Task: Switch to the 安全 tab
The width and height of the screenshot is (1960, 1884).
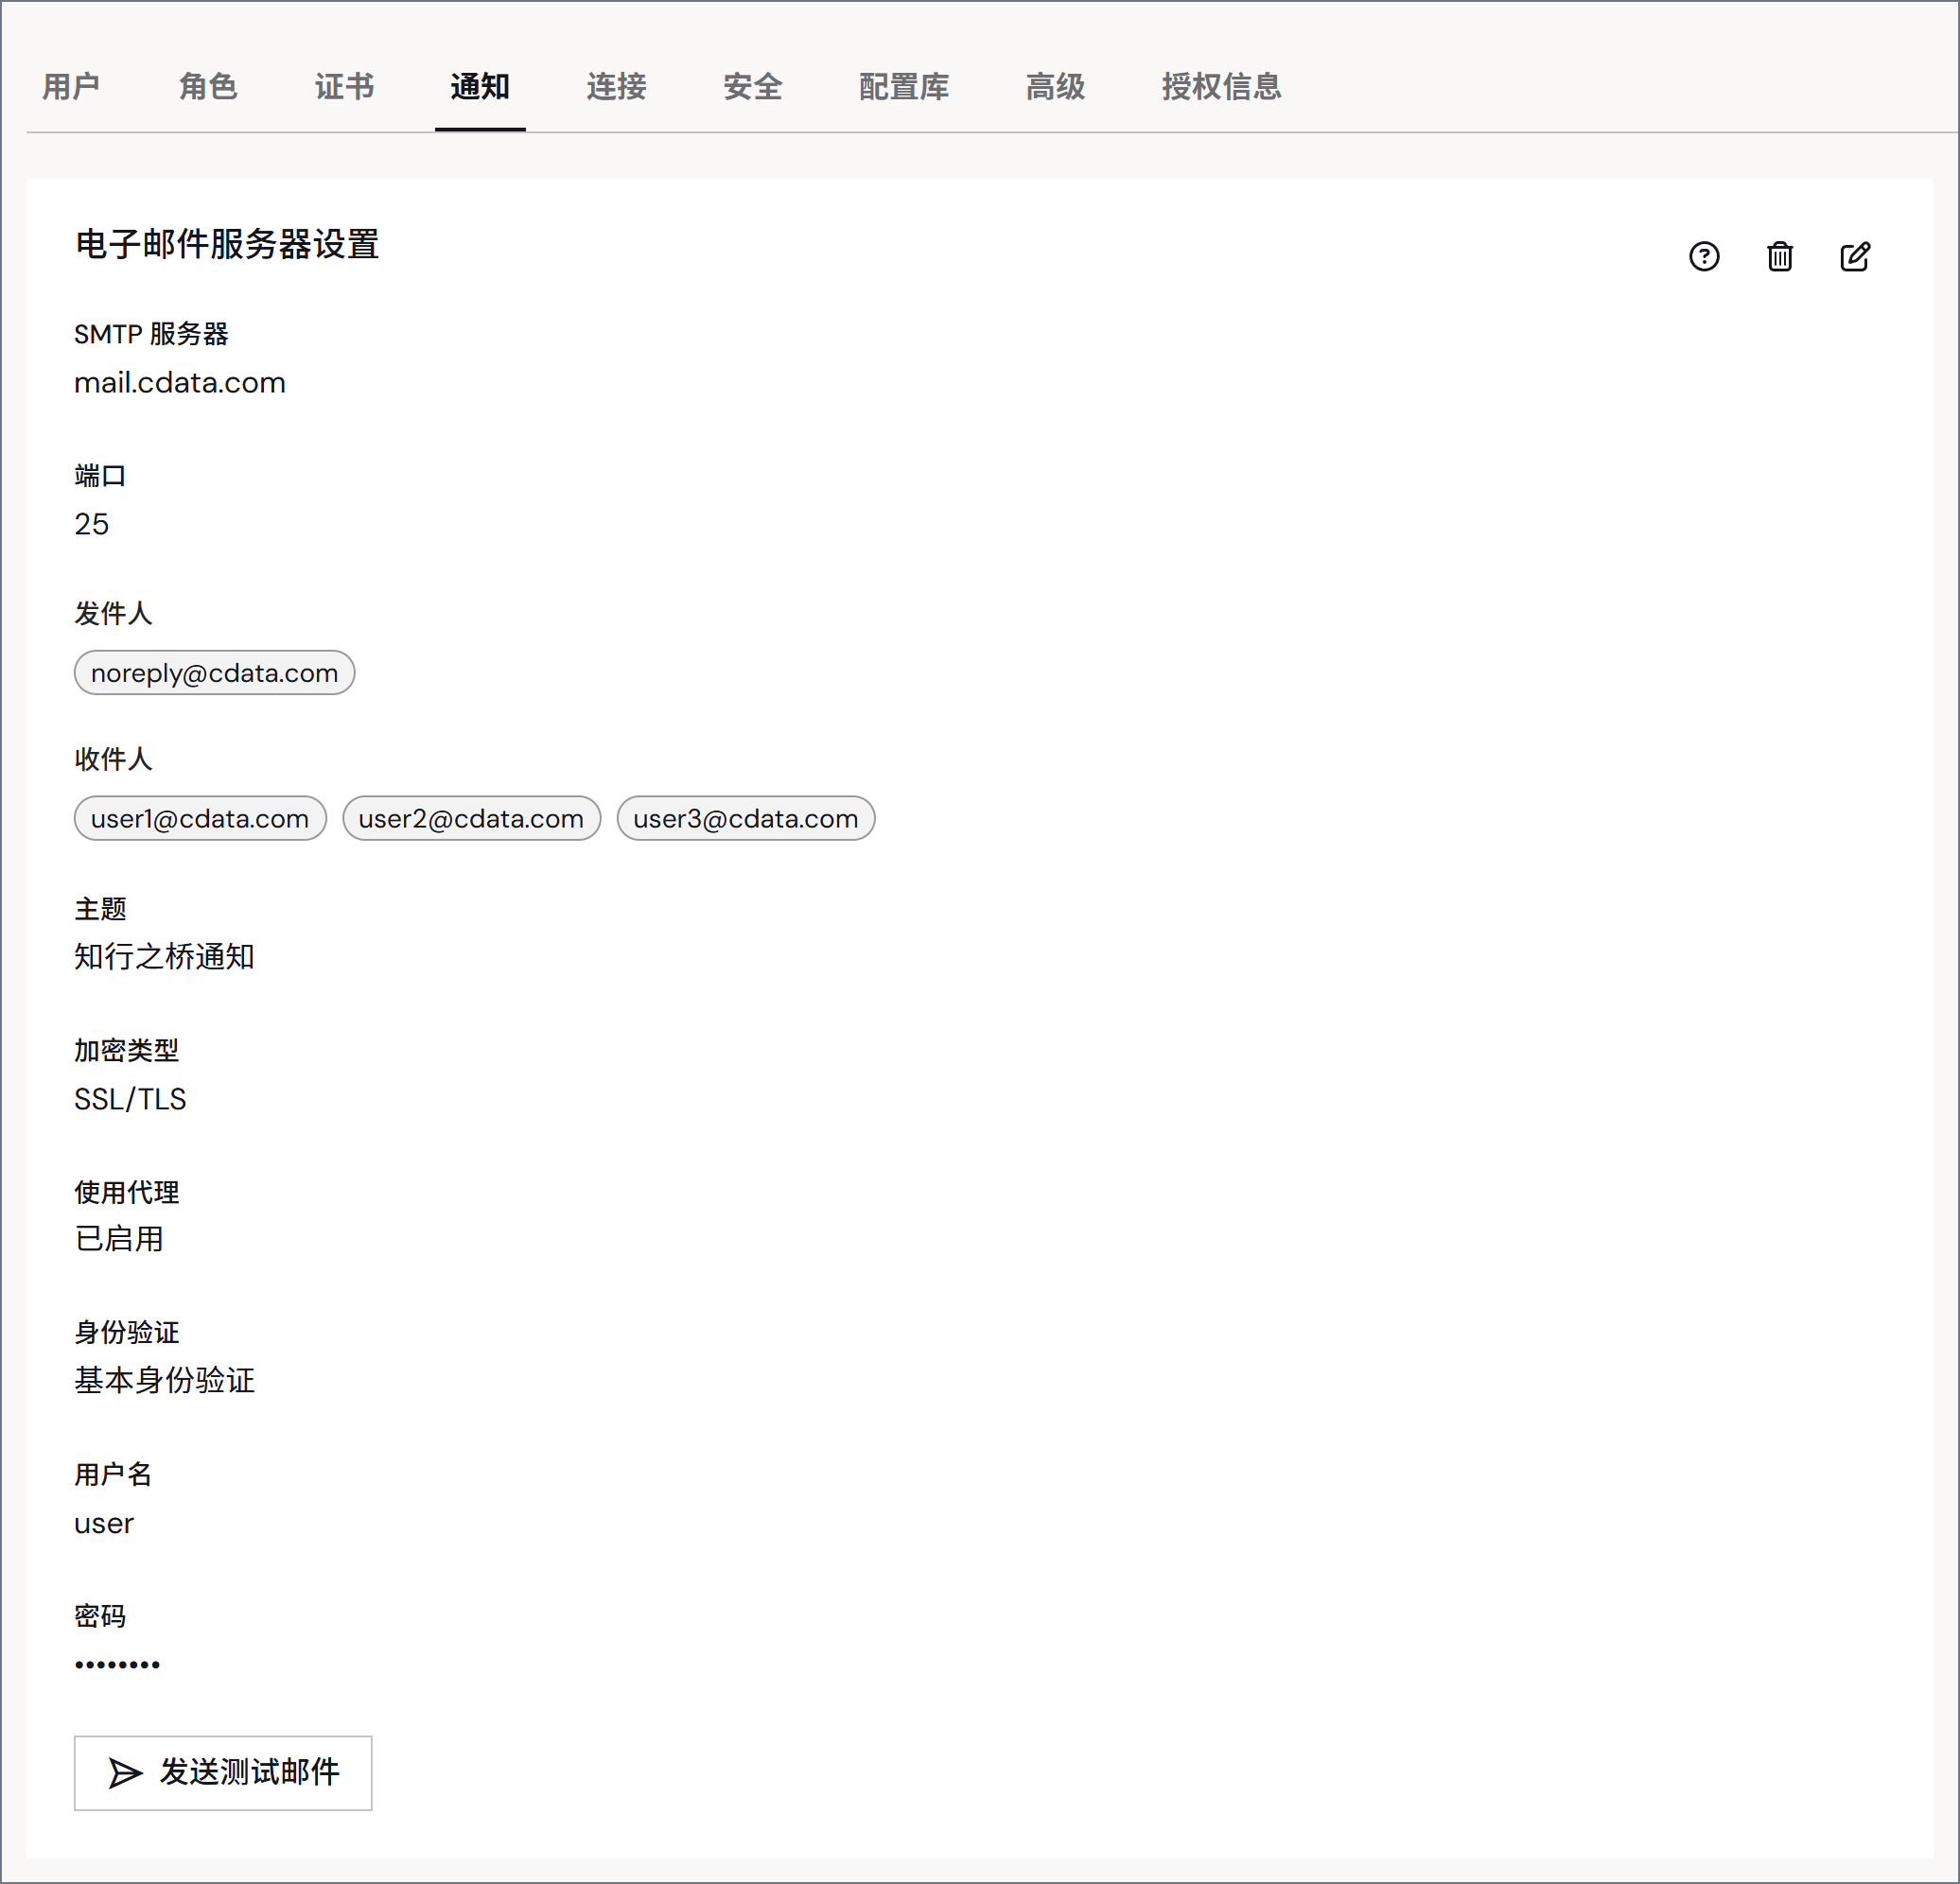Action: (x=752, y=87)
